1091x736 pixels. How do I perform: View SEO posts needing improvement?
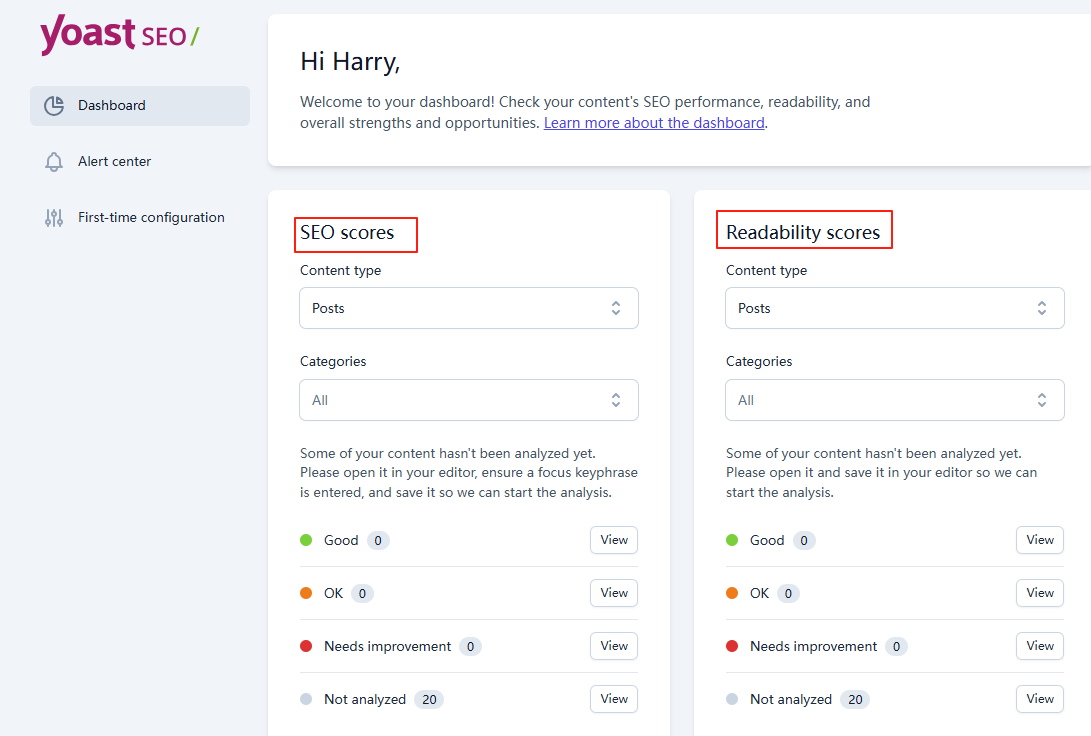tap(613, 646)
